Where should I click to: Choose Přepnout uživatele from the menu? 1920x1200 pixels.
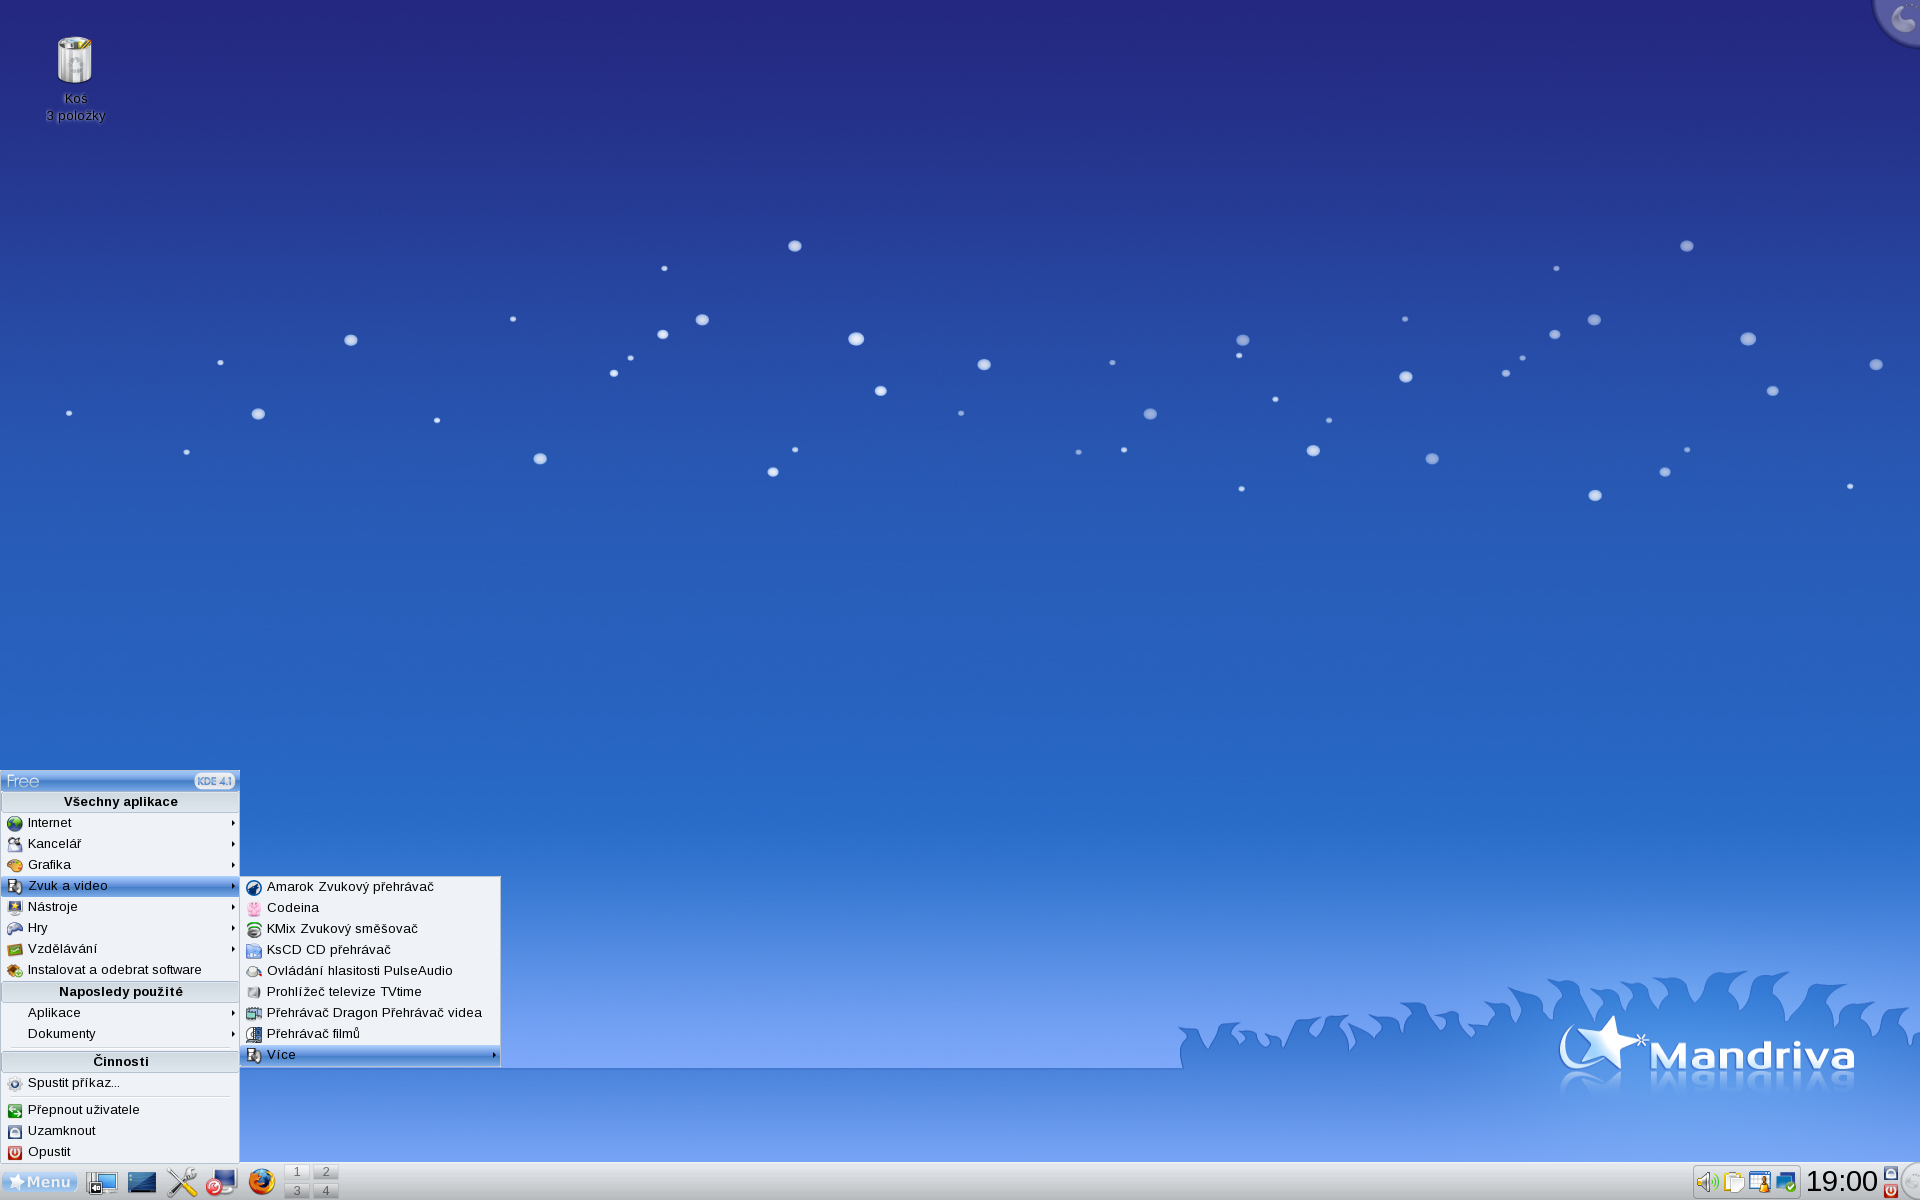pyautogui.click(x=120, y=1110)
